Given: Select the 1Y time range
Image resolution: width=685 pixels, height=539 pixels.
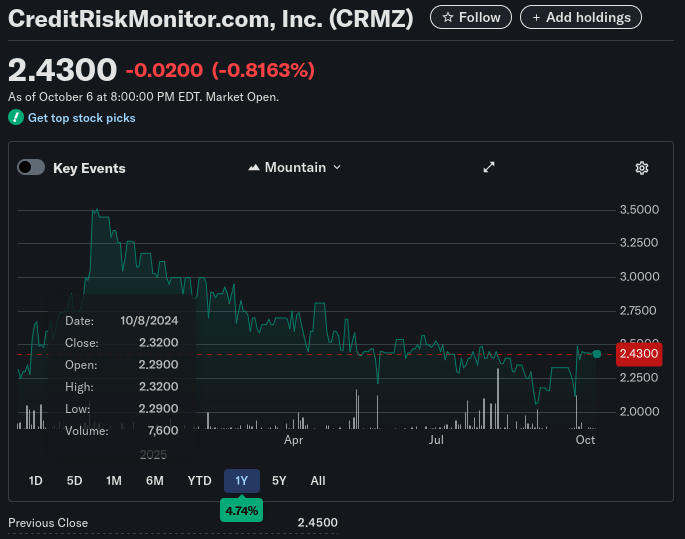Looking at the screenshot, I should (241, 481).
